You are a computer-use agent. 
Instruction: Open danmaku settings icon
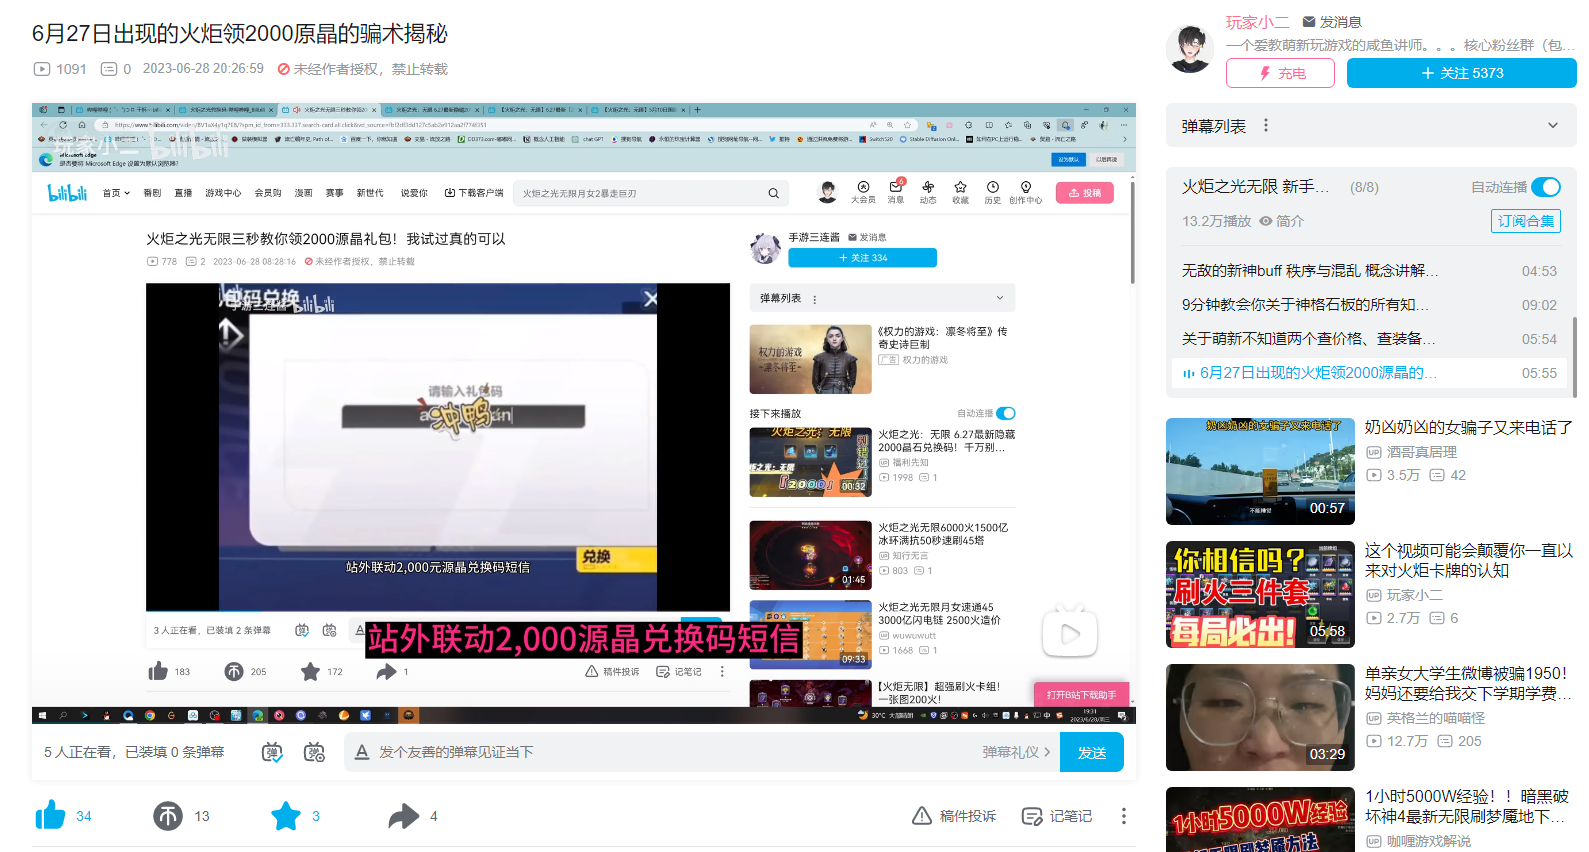coord(314,752)
